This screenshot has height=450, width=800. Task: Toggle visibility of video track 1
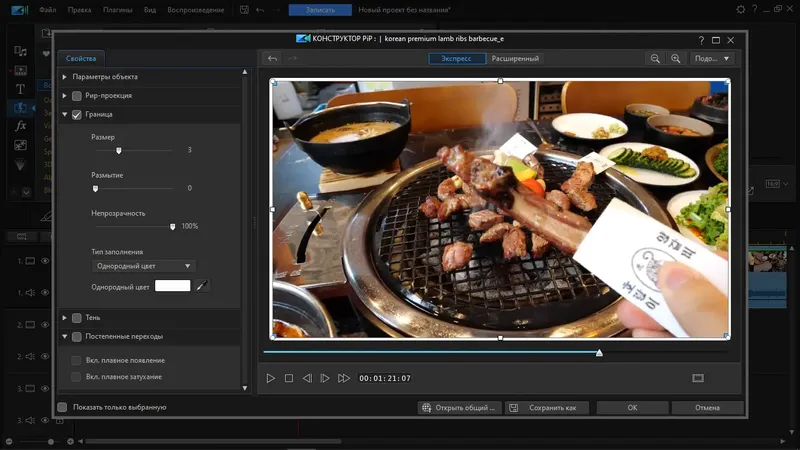click(x=45, y=261)
